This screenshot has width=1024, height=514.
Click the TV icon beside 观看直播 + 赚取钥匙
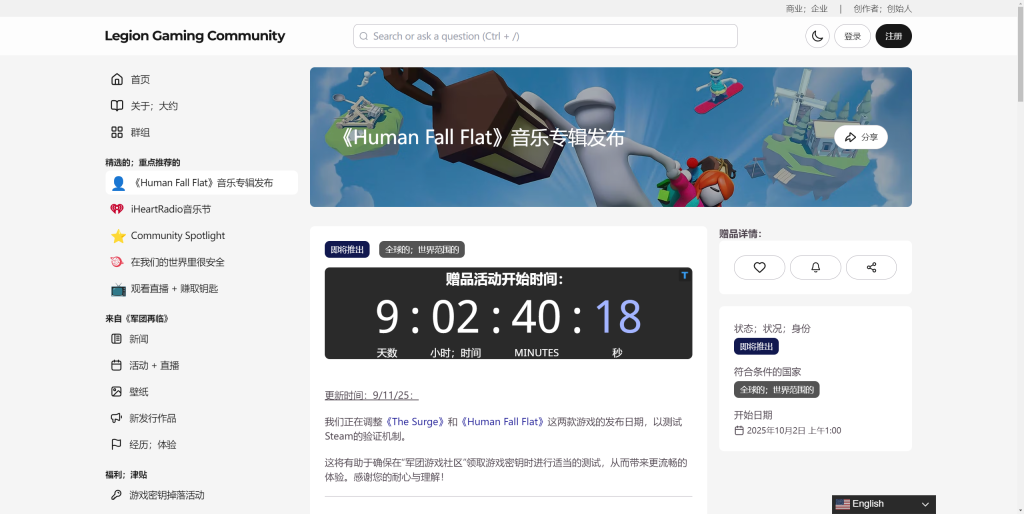(x=118, y=289)
